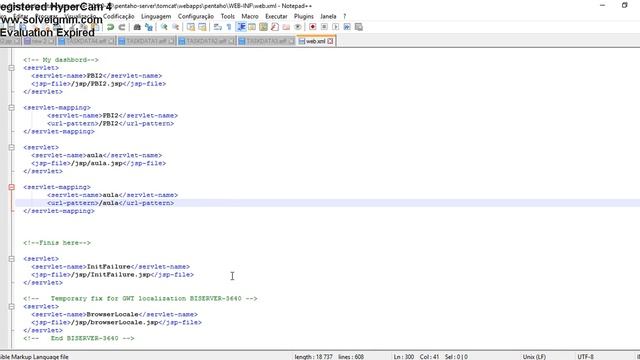Toggle the Indent Guide icon
Image resolution: width=640 pixels, height=360 pixels.
point(241,27)
